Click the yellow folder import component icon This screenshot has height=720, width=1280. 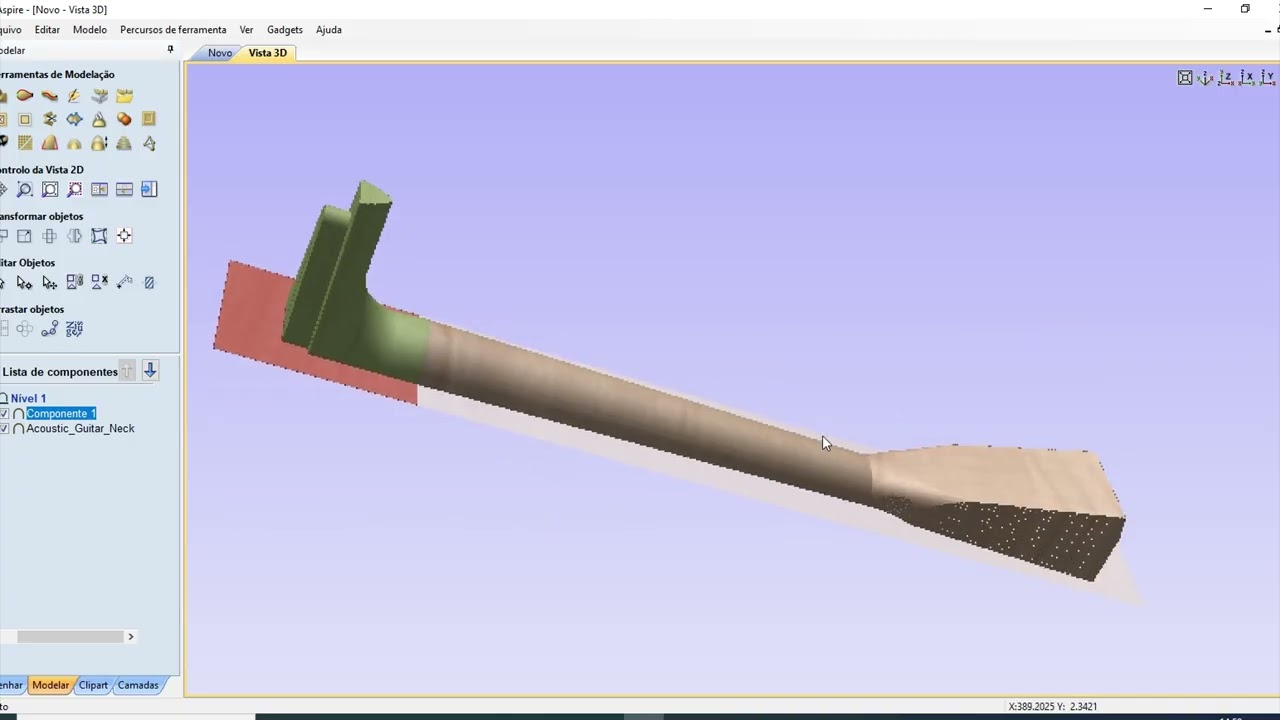coord(124,96)
